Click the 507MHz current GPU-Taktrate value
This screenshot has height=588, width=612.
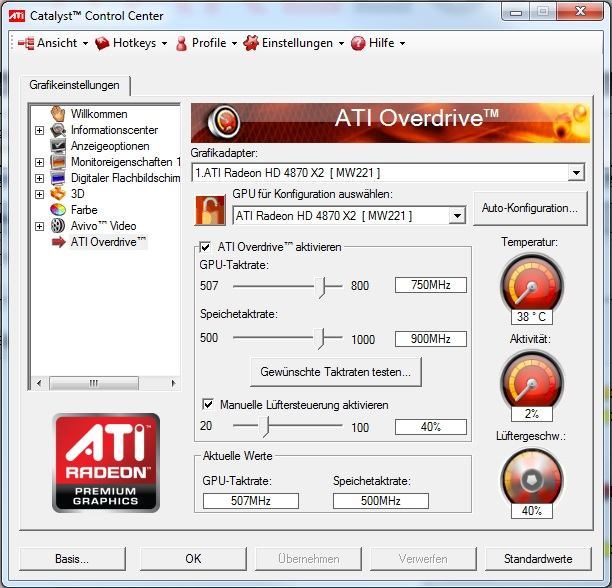(251, 501)
